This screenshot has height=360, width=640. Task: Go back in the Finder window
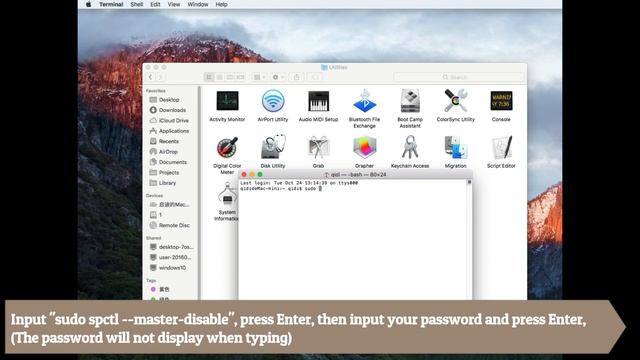pos(151,77)
